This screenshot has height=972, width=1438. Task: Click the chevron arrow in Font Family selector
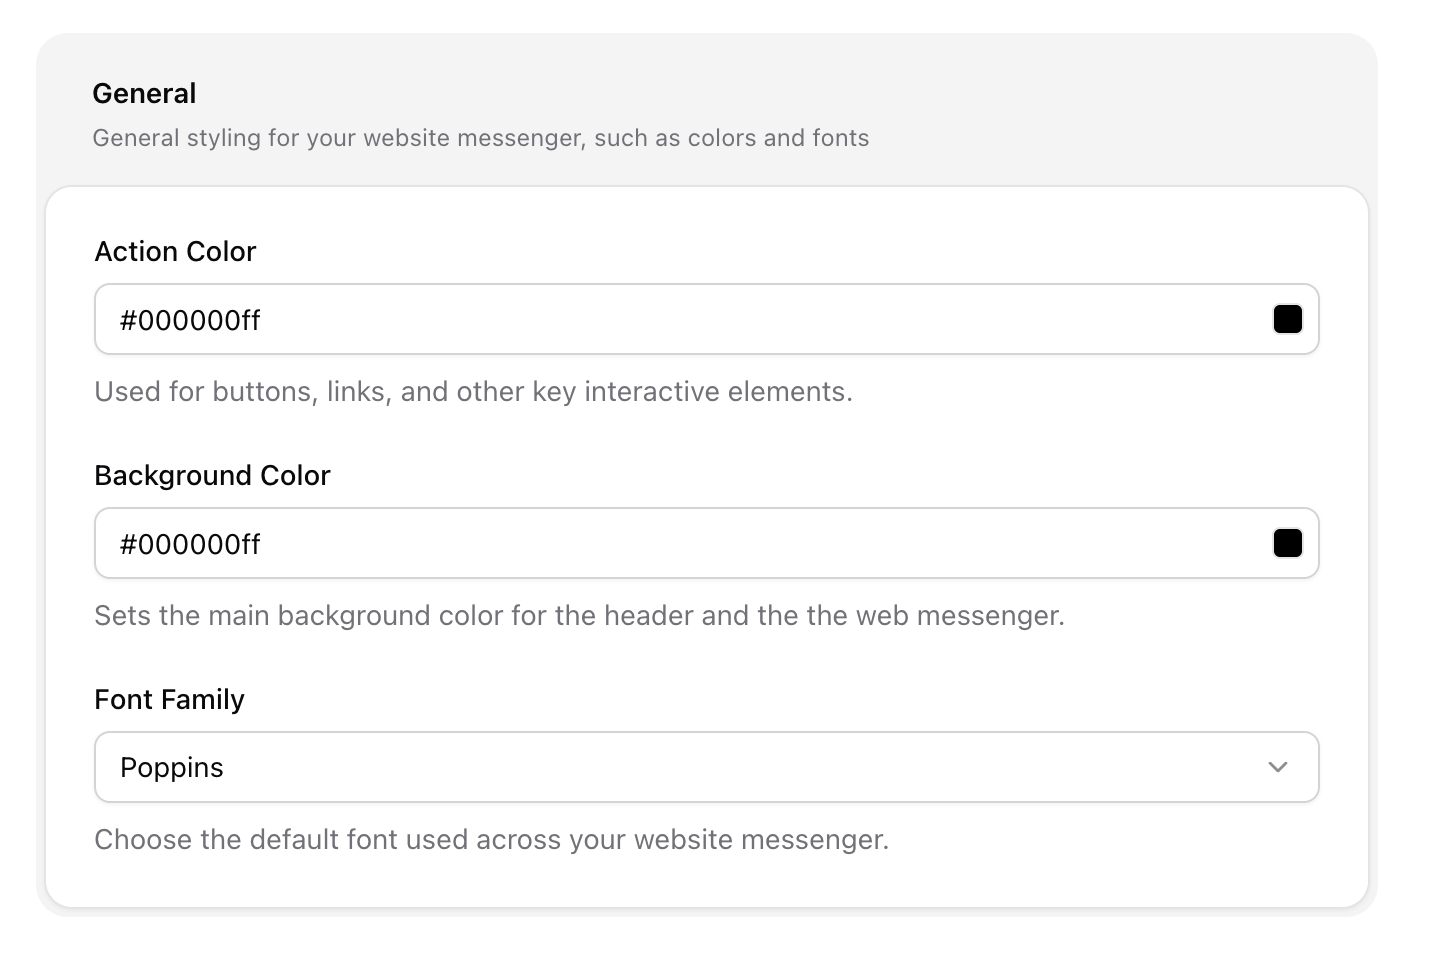click(x=1277, y=767)
